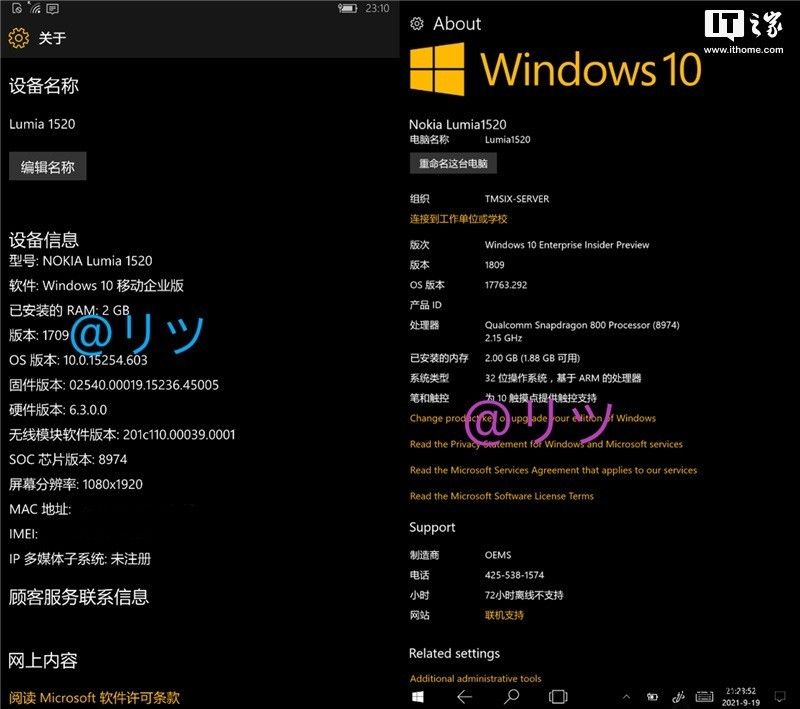Open 连接到工作单位或学校 link
Viewport: 800px width, 709px height.
458,219
